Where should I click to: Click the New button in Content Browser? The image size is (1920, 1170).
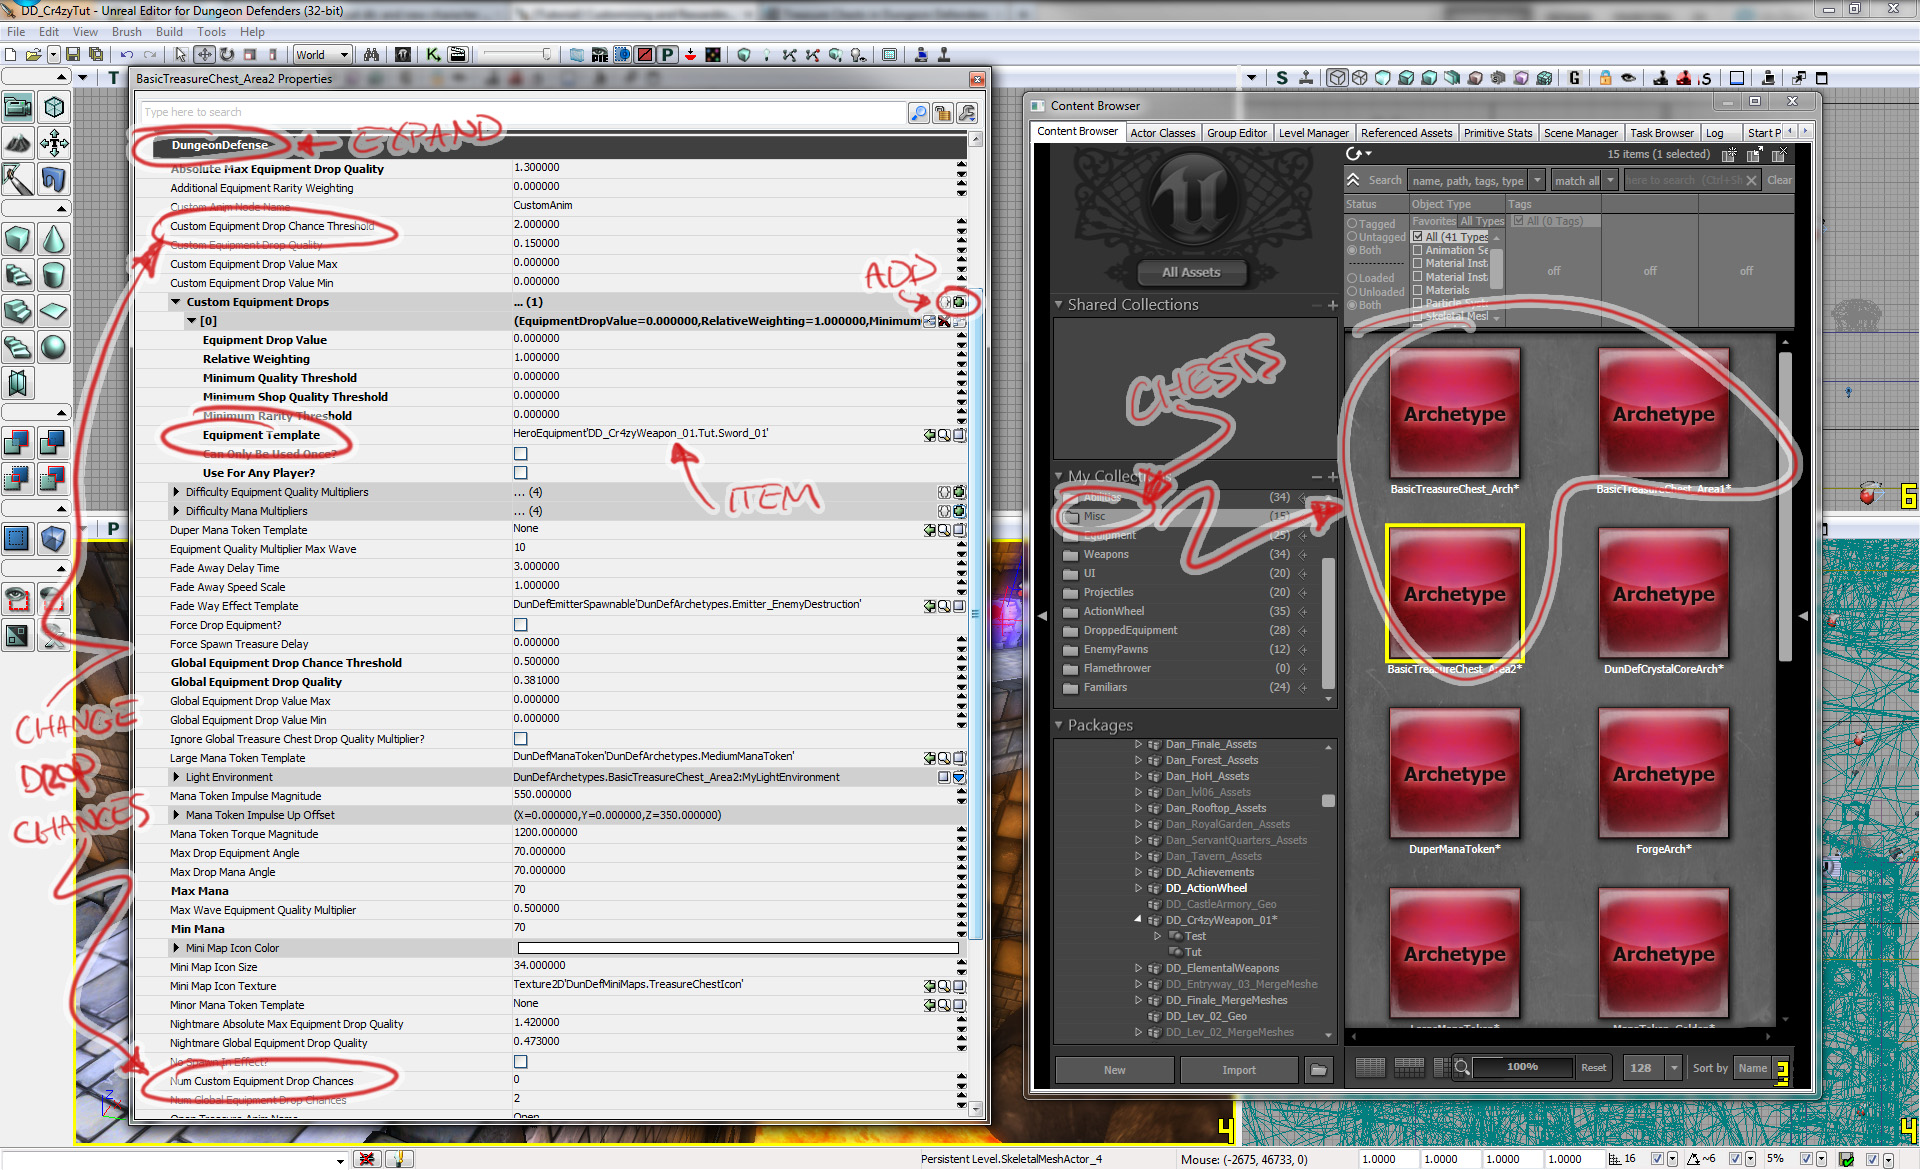click(1114, 1070)
